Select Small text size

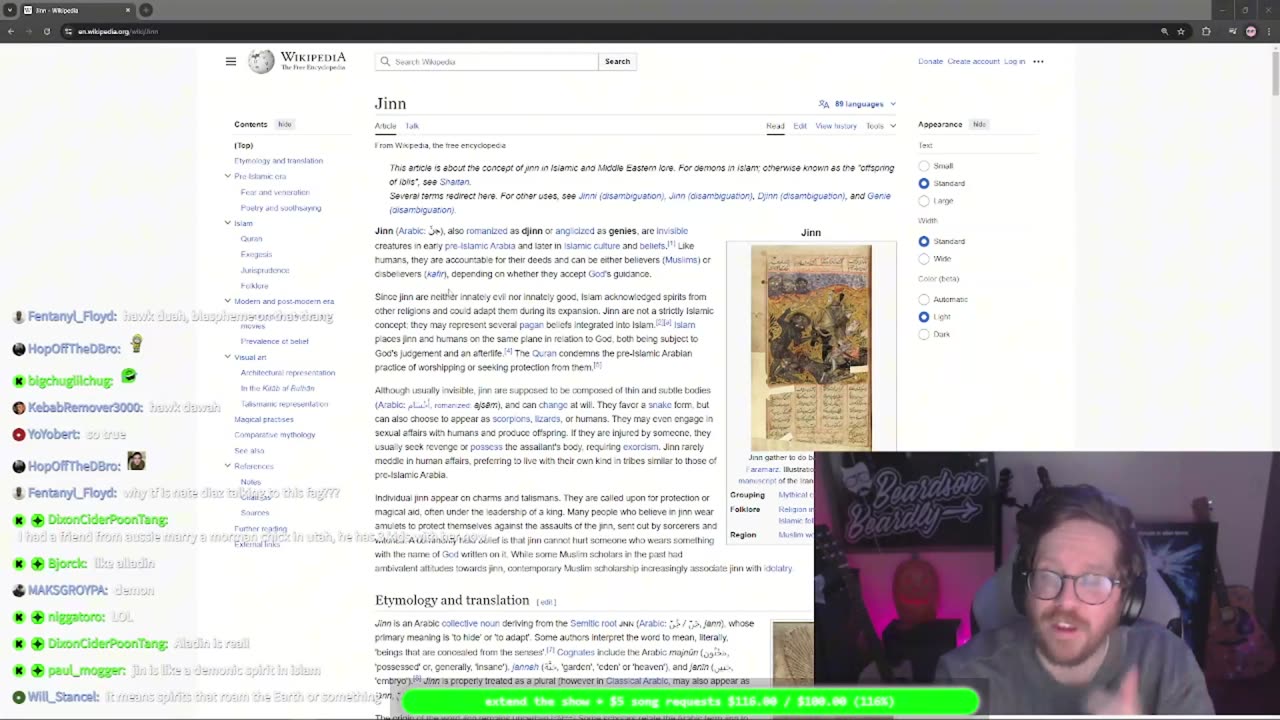pyautogui.click(x=924, y=166)
